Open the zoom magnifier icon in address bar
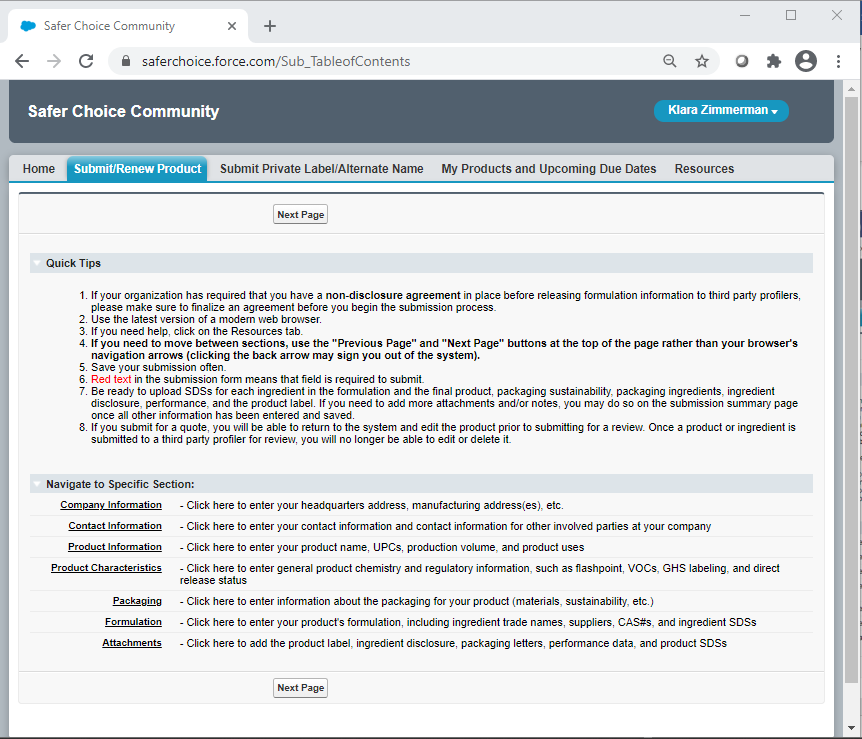 (670, 61)
